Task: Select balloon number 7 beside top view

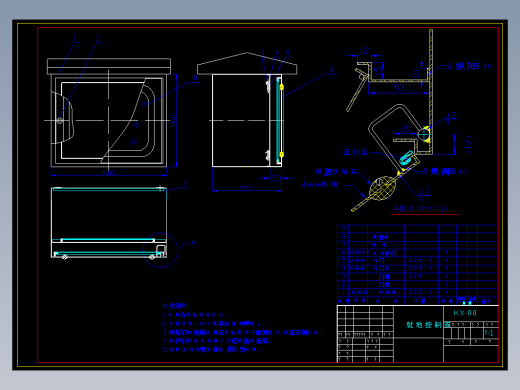Action: [x=185, y=184]
